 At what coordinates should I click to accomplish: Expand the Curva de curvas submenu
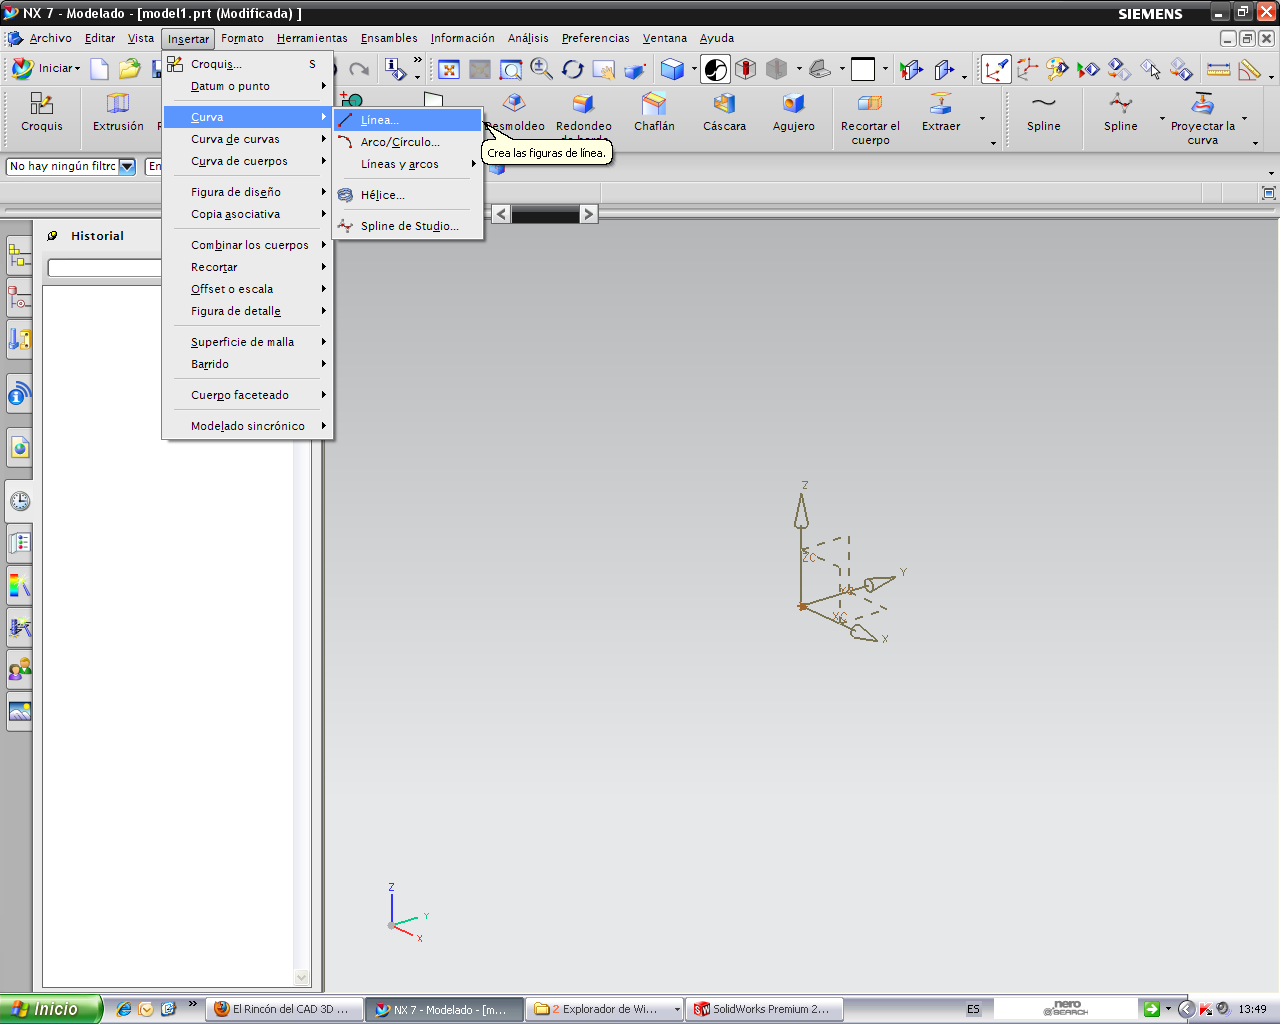coord(248,139)
